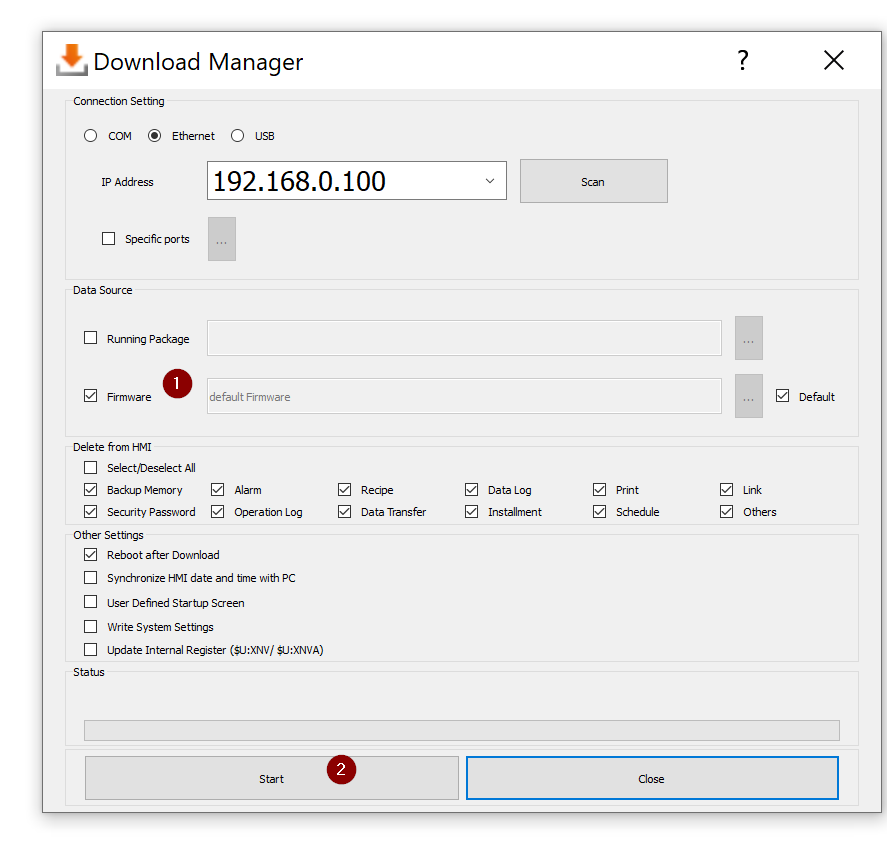Select the USB connection option

tap(238, 136)
